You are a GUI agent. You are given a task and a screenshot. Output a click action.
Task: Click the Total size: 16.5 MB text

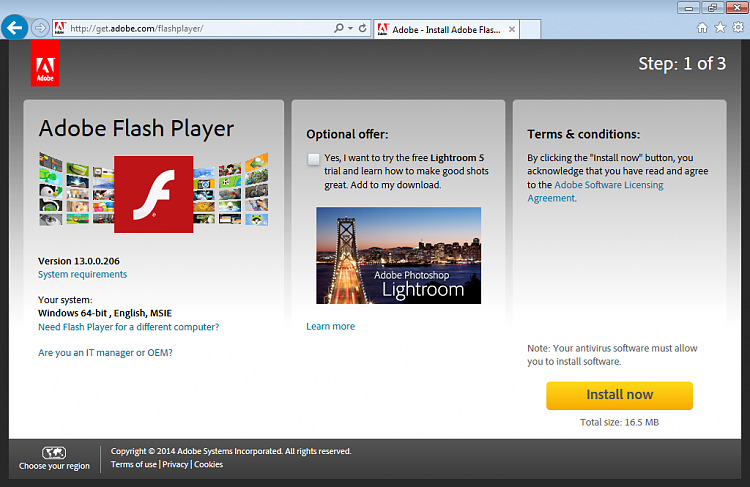619,422
